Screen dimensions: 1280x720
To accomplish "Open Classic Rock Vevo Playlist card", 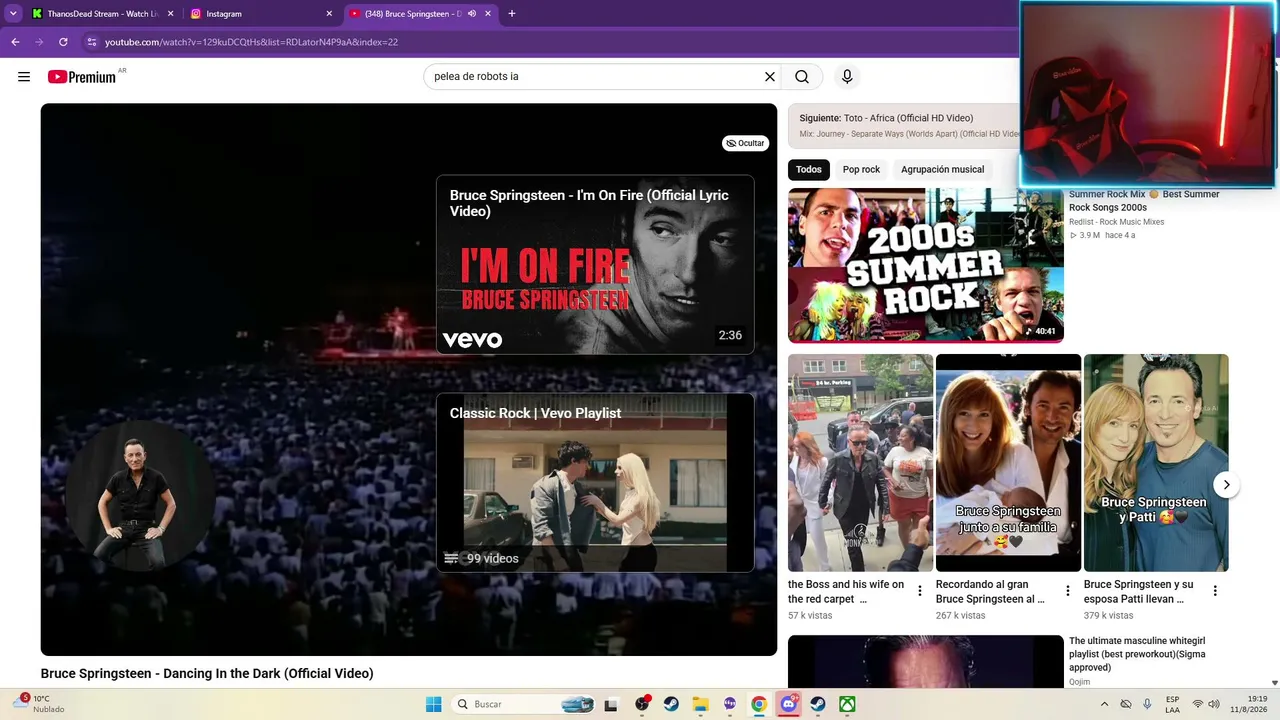I will click(595, 482).
